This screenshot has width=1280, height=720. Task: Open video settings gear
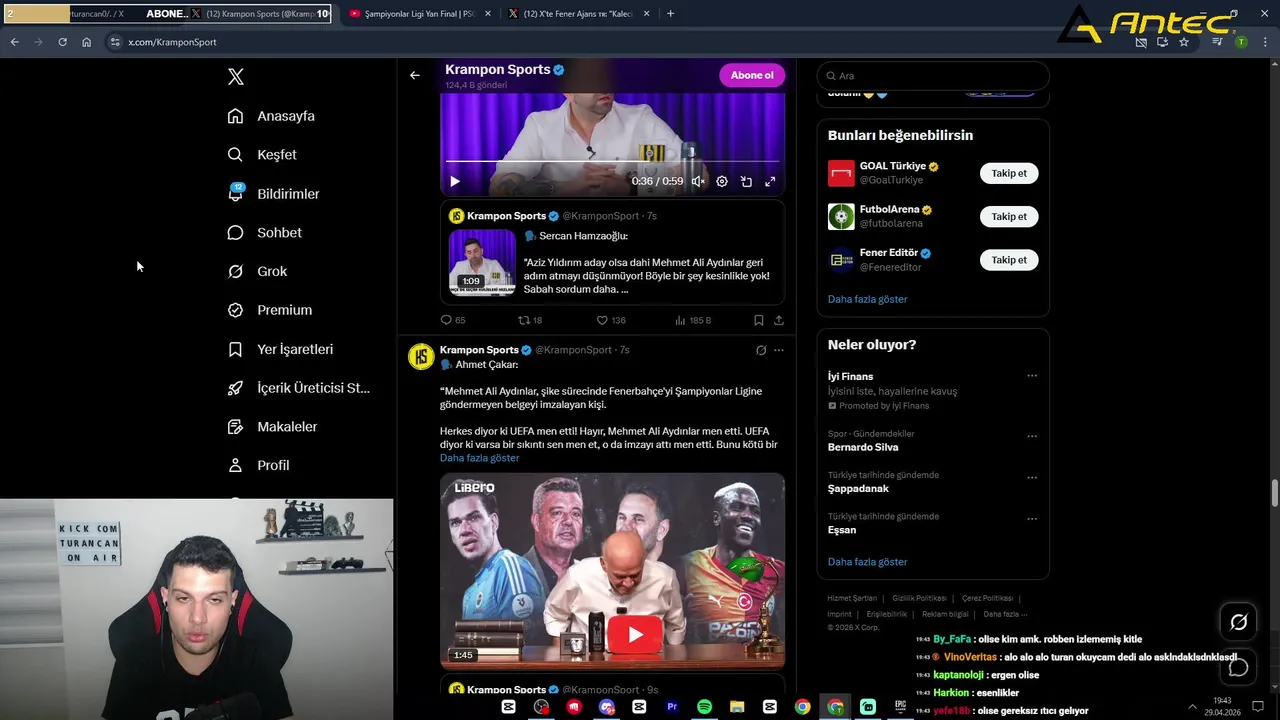pos(722,181)
